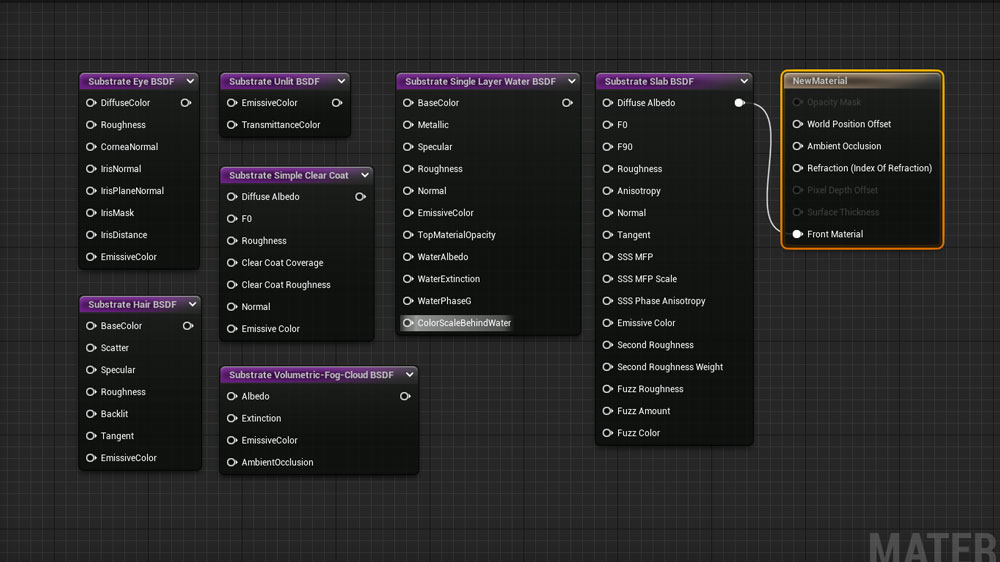Click the F90 pin on Slab BSDF

click(x=608, y=147)
